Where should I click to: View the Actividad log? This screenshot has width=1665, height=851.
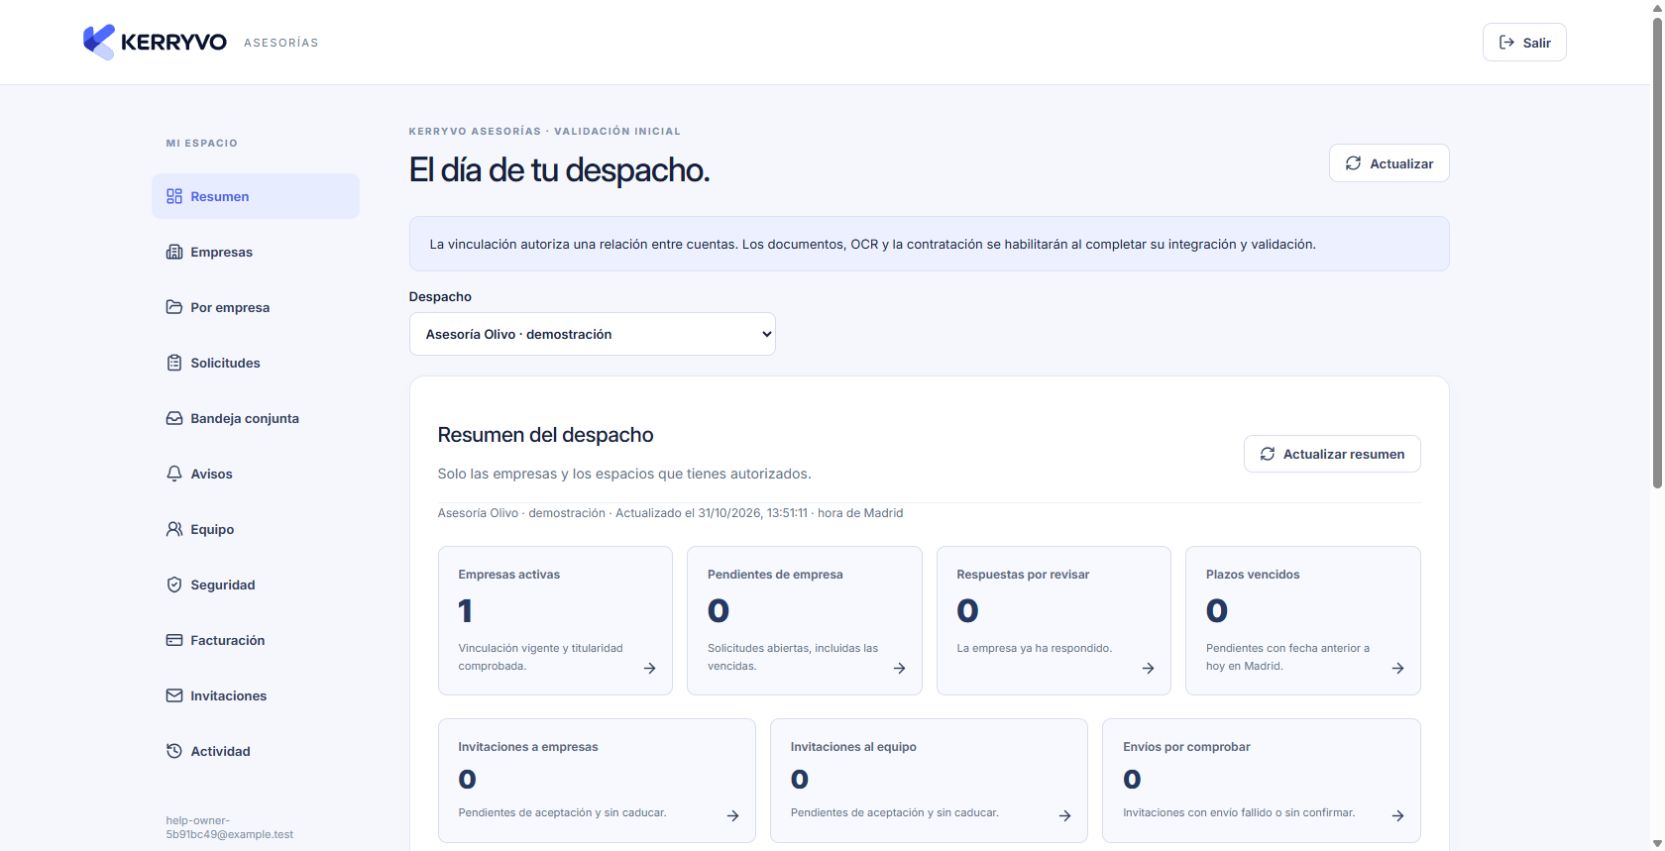coord(256,751)
